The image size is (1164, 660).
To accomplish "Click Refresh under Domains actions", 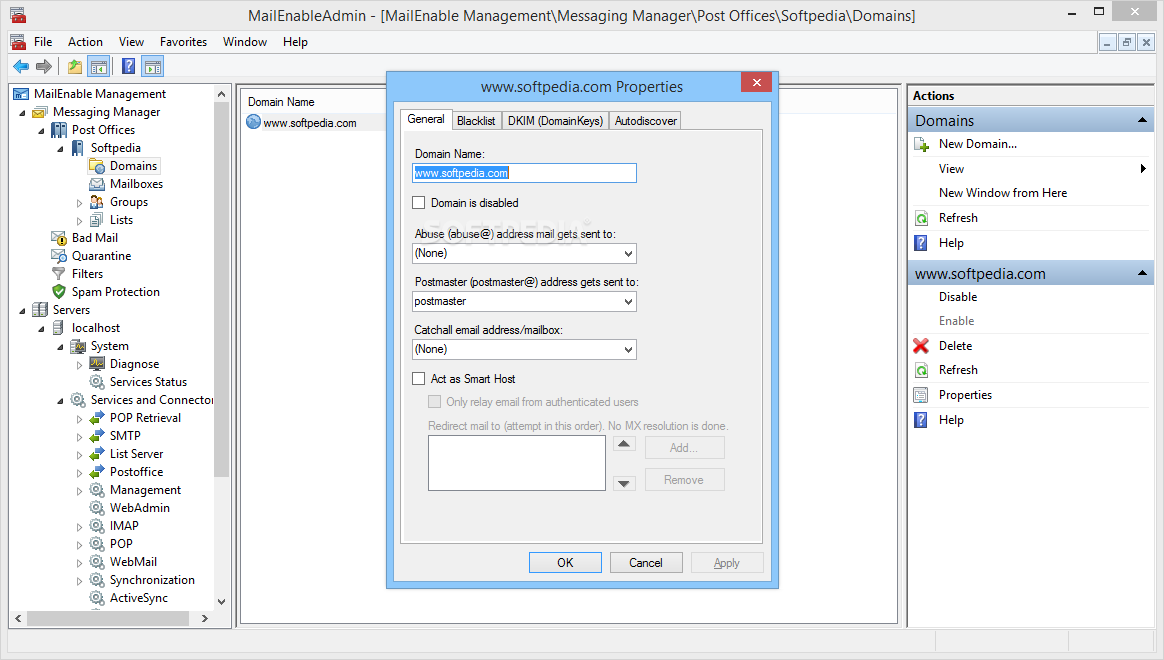I will (958, 218).
